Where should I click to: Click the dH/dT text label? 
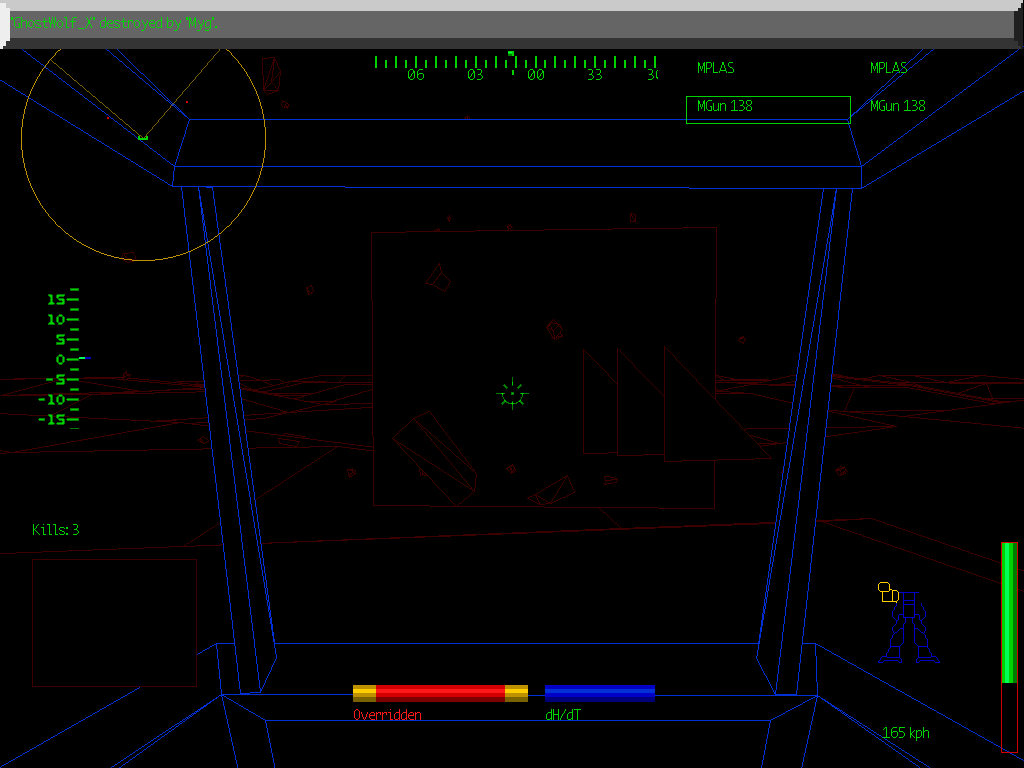(x=562, y=715)
